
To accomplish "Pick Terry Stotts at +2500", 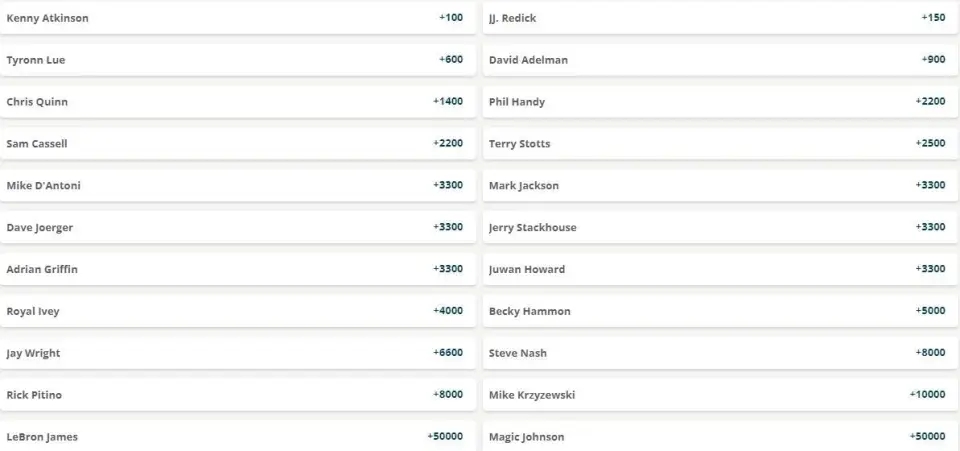I will coord(720,144).
